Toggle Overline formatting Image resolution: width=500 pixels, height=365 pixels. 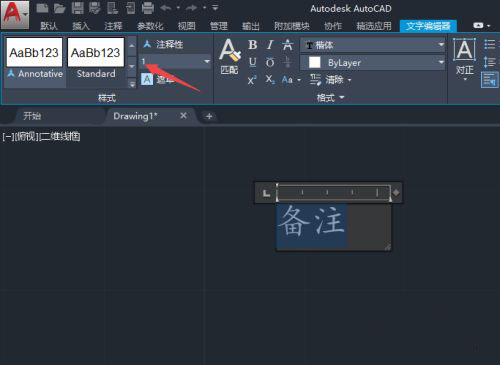pyautogui.click(x=270, y=62)
